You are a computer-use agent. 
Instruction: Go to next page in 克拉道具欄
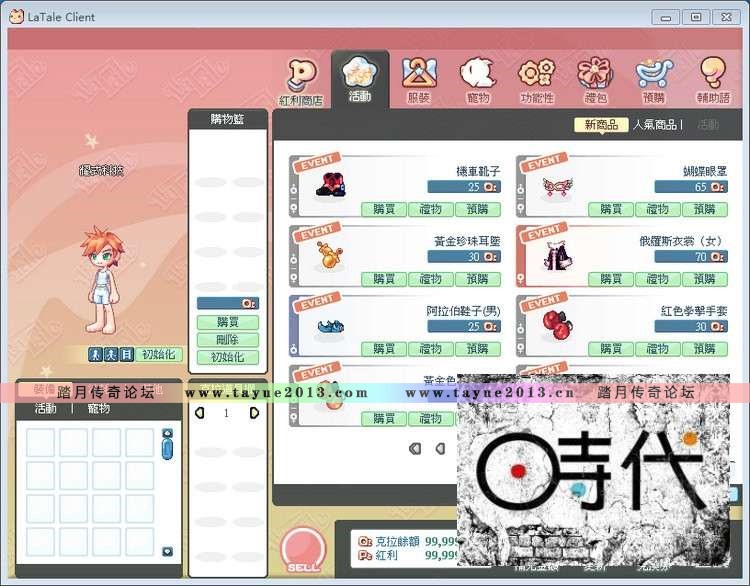click(254, 413)
